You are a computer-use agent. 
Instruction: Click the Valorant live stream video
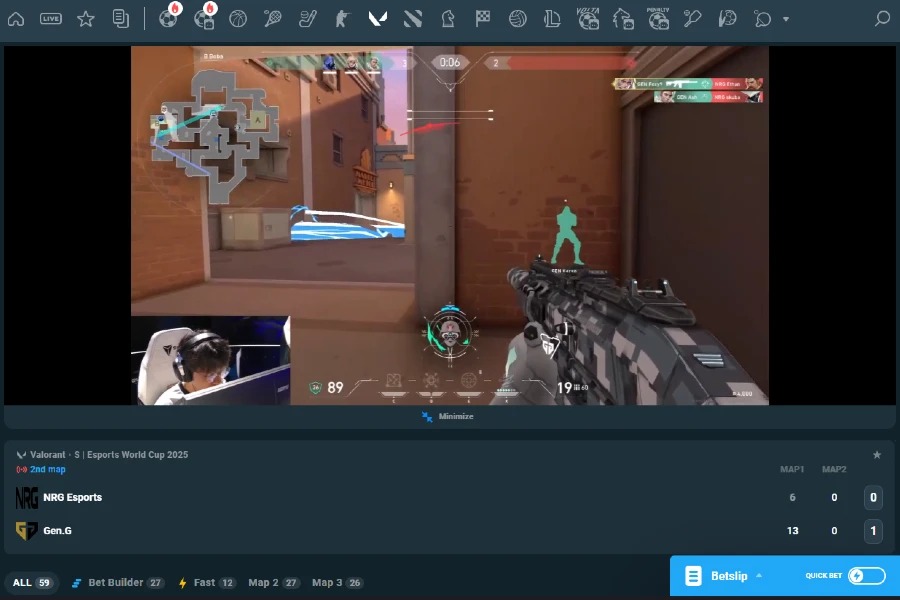pyautogui.click(x=450, y=225)
